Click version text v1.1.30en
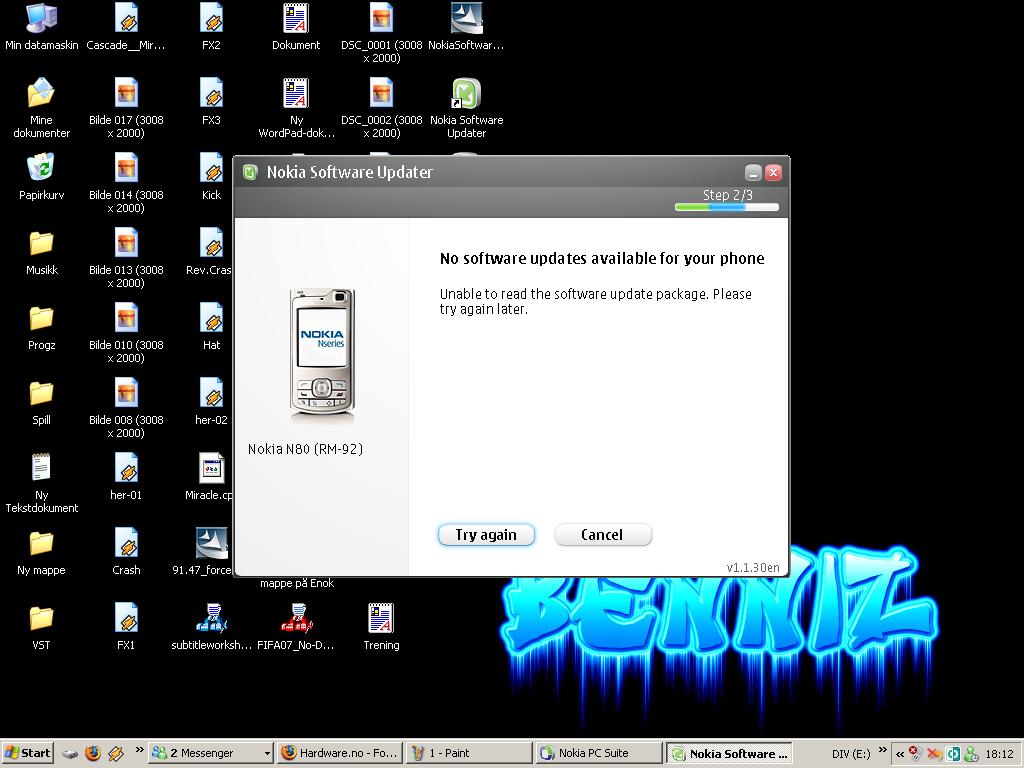1024x768 pixels. click(753, 568)
